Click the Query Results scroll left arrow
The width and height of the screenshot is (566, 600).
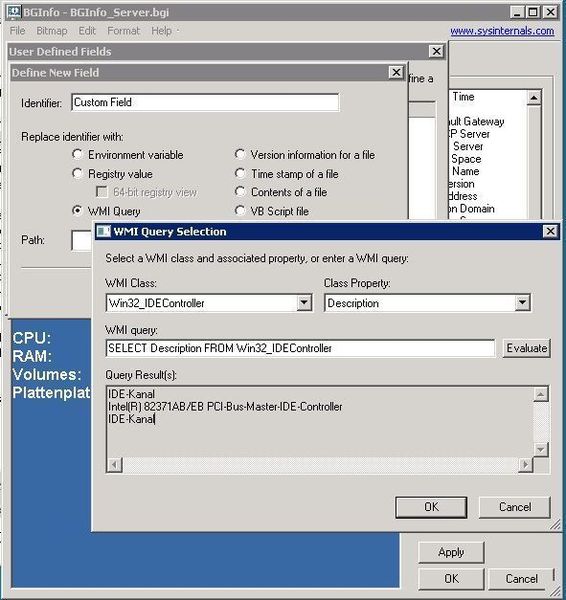tap(114, 465)
